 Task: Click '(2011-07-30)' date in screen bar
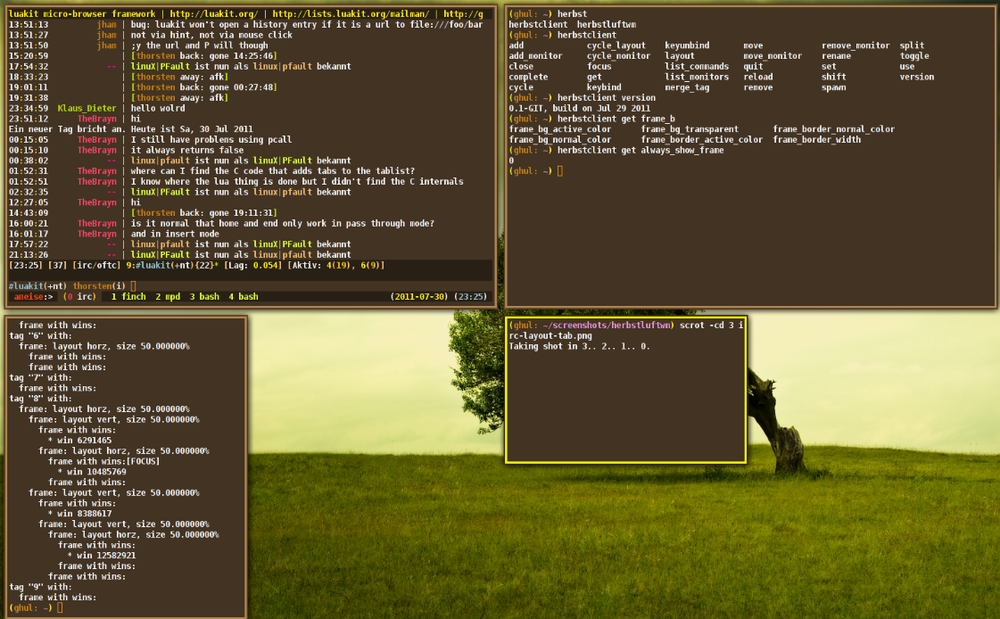419,296
